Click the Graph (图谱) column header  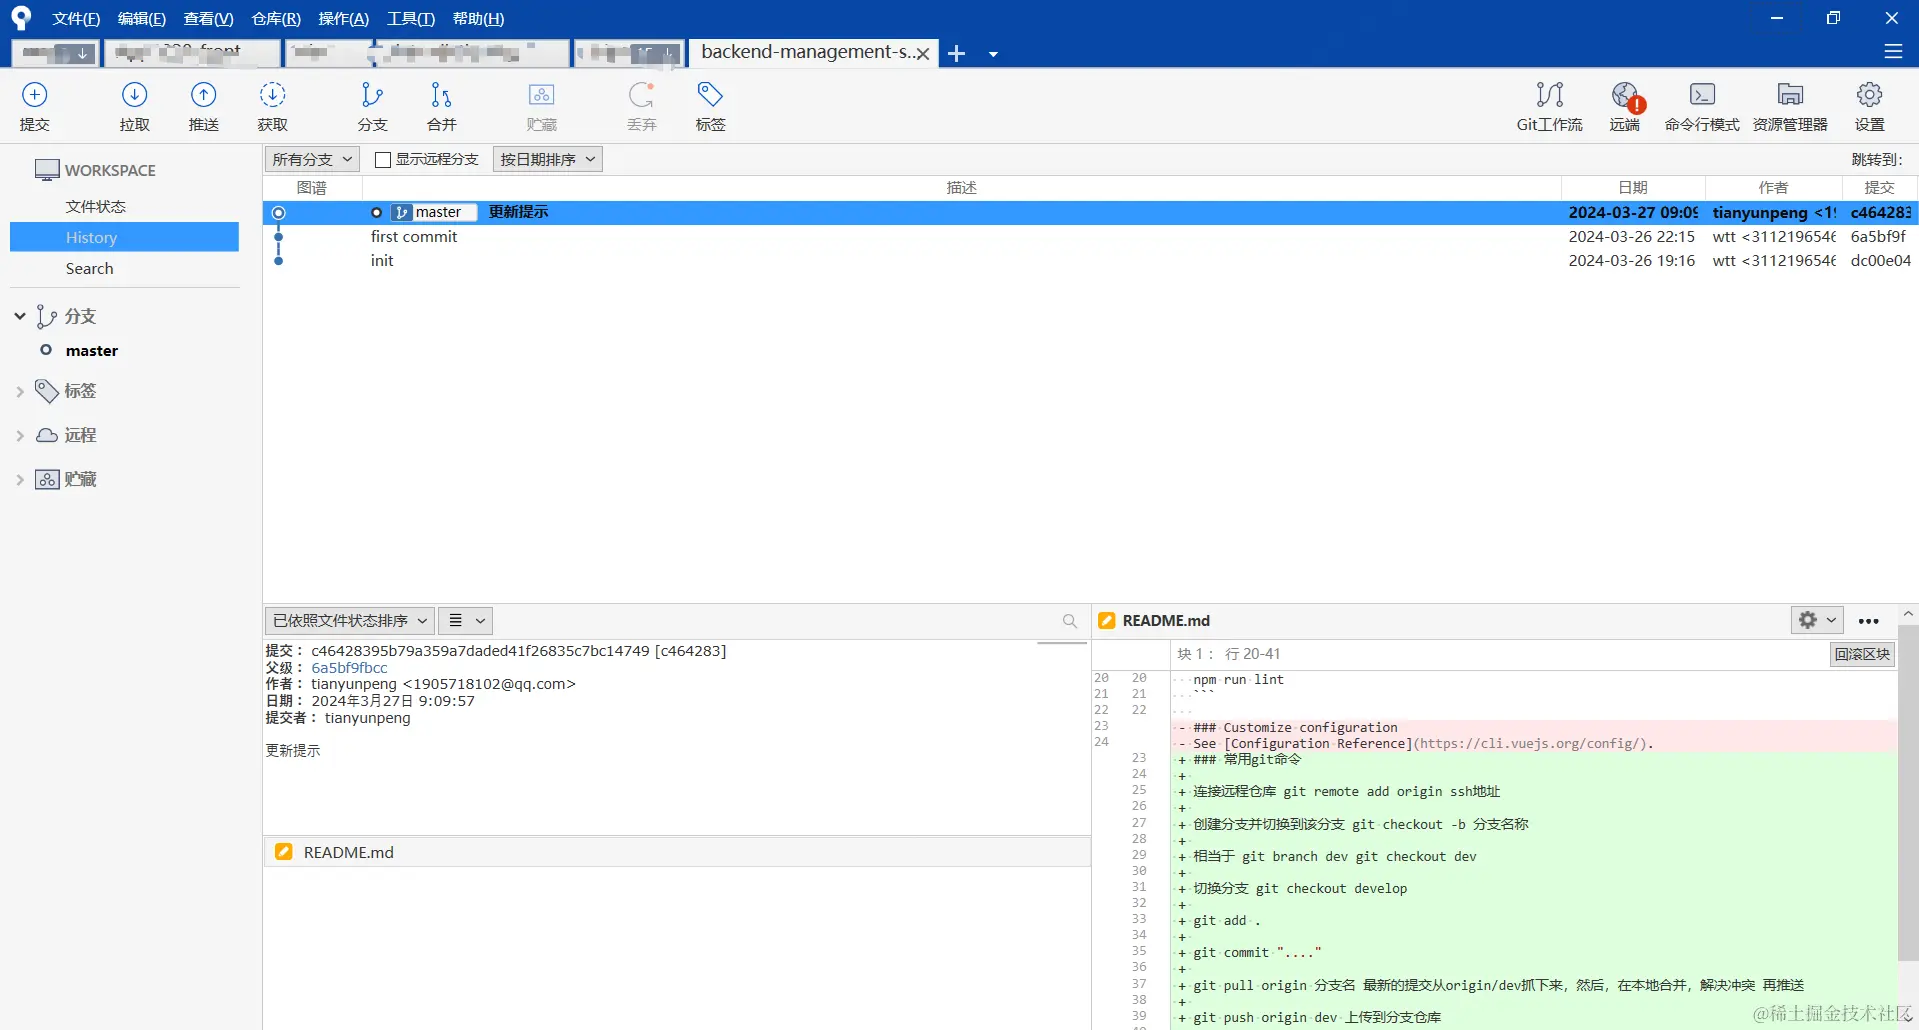click(312, 188)
